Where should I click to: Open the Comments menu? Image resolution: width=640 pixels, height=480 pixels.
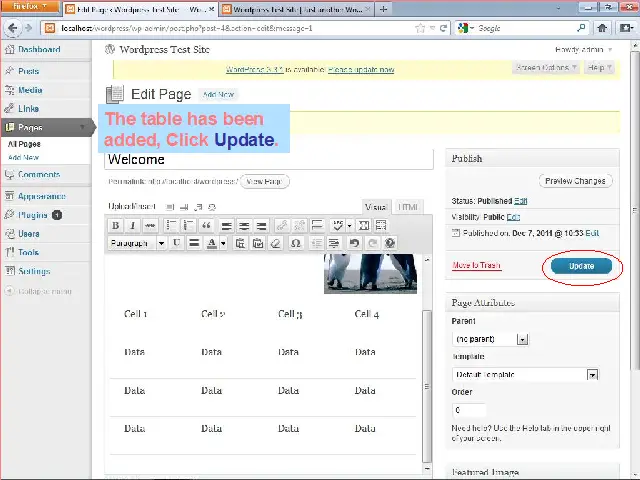[x=39, y=174]
